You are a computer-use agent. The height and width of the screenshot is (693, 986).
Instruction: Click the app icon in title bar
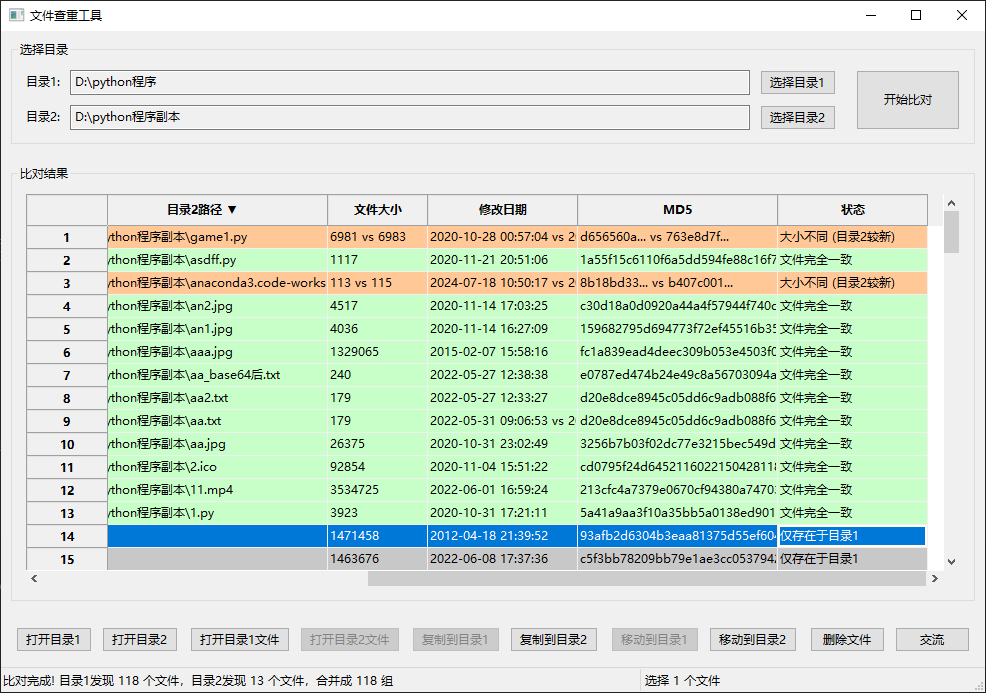[14, 14]
